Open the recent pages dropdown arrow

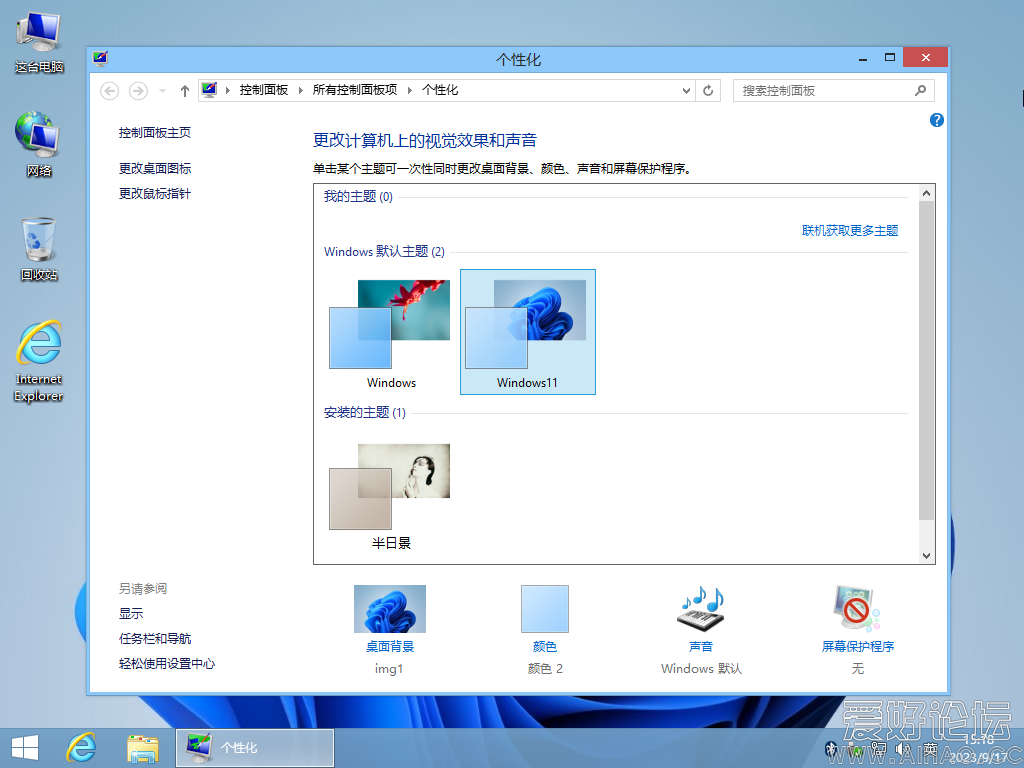[163, 90]
